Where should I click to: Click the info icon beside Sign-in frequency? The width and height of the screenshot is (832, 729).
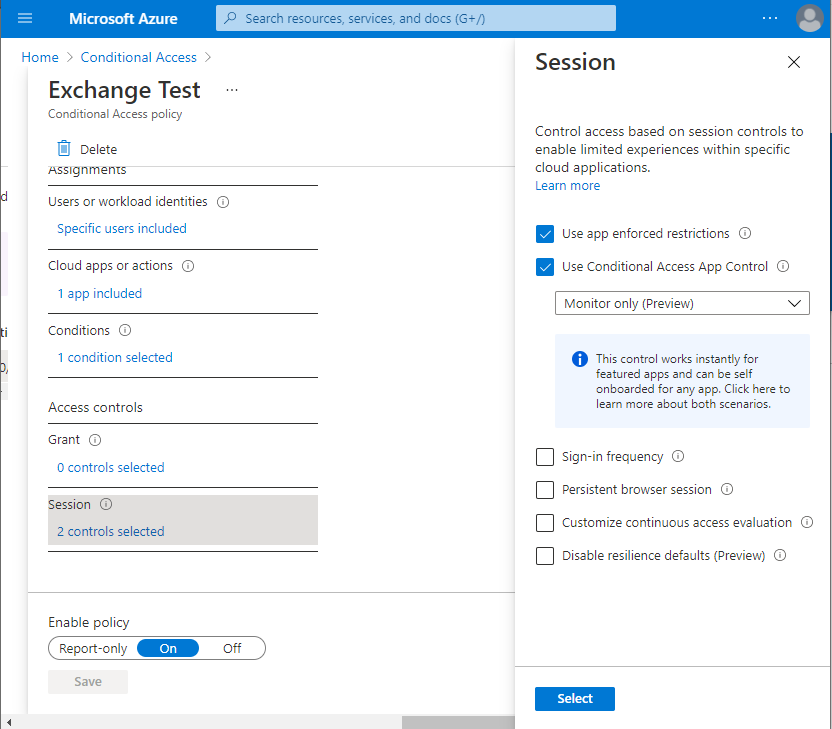coord(677,456)
